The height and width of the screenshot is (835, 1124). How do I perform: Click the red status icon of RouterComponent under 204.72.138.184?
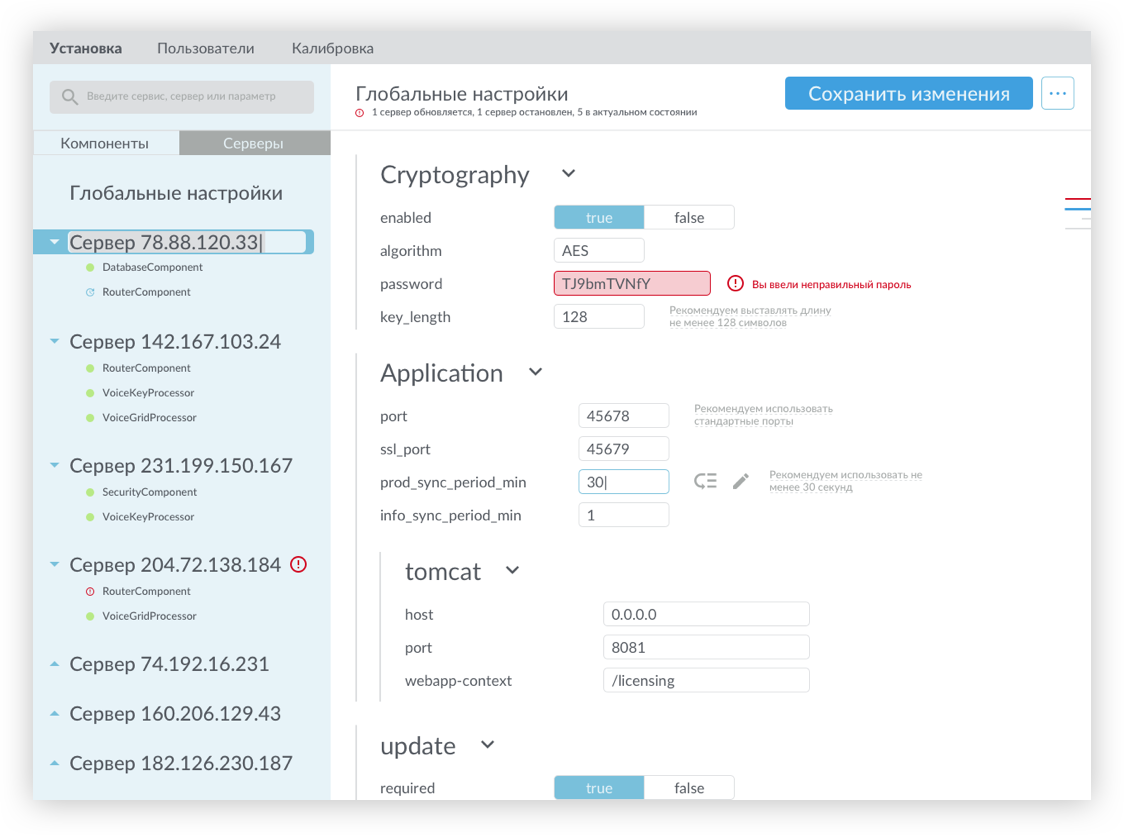pyautogui.click(x=90, y=591)
